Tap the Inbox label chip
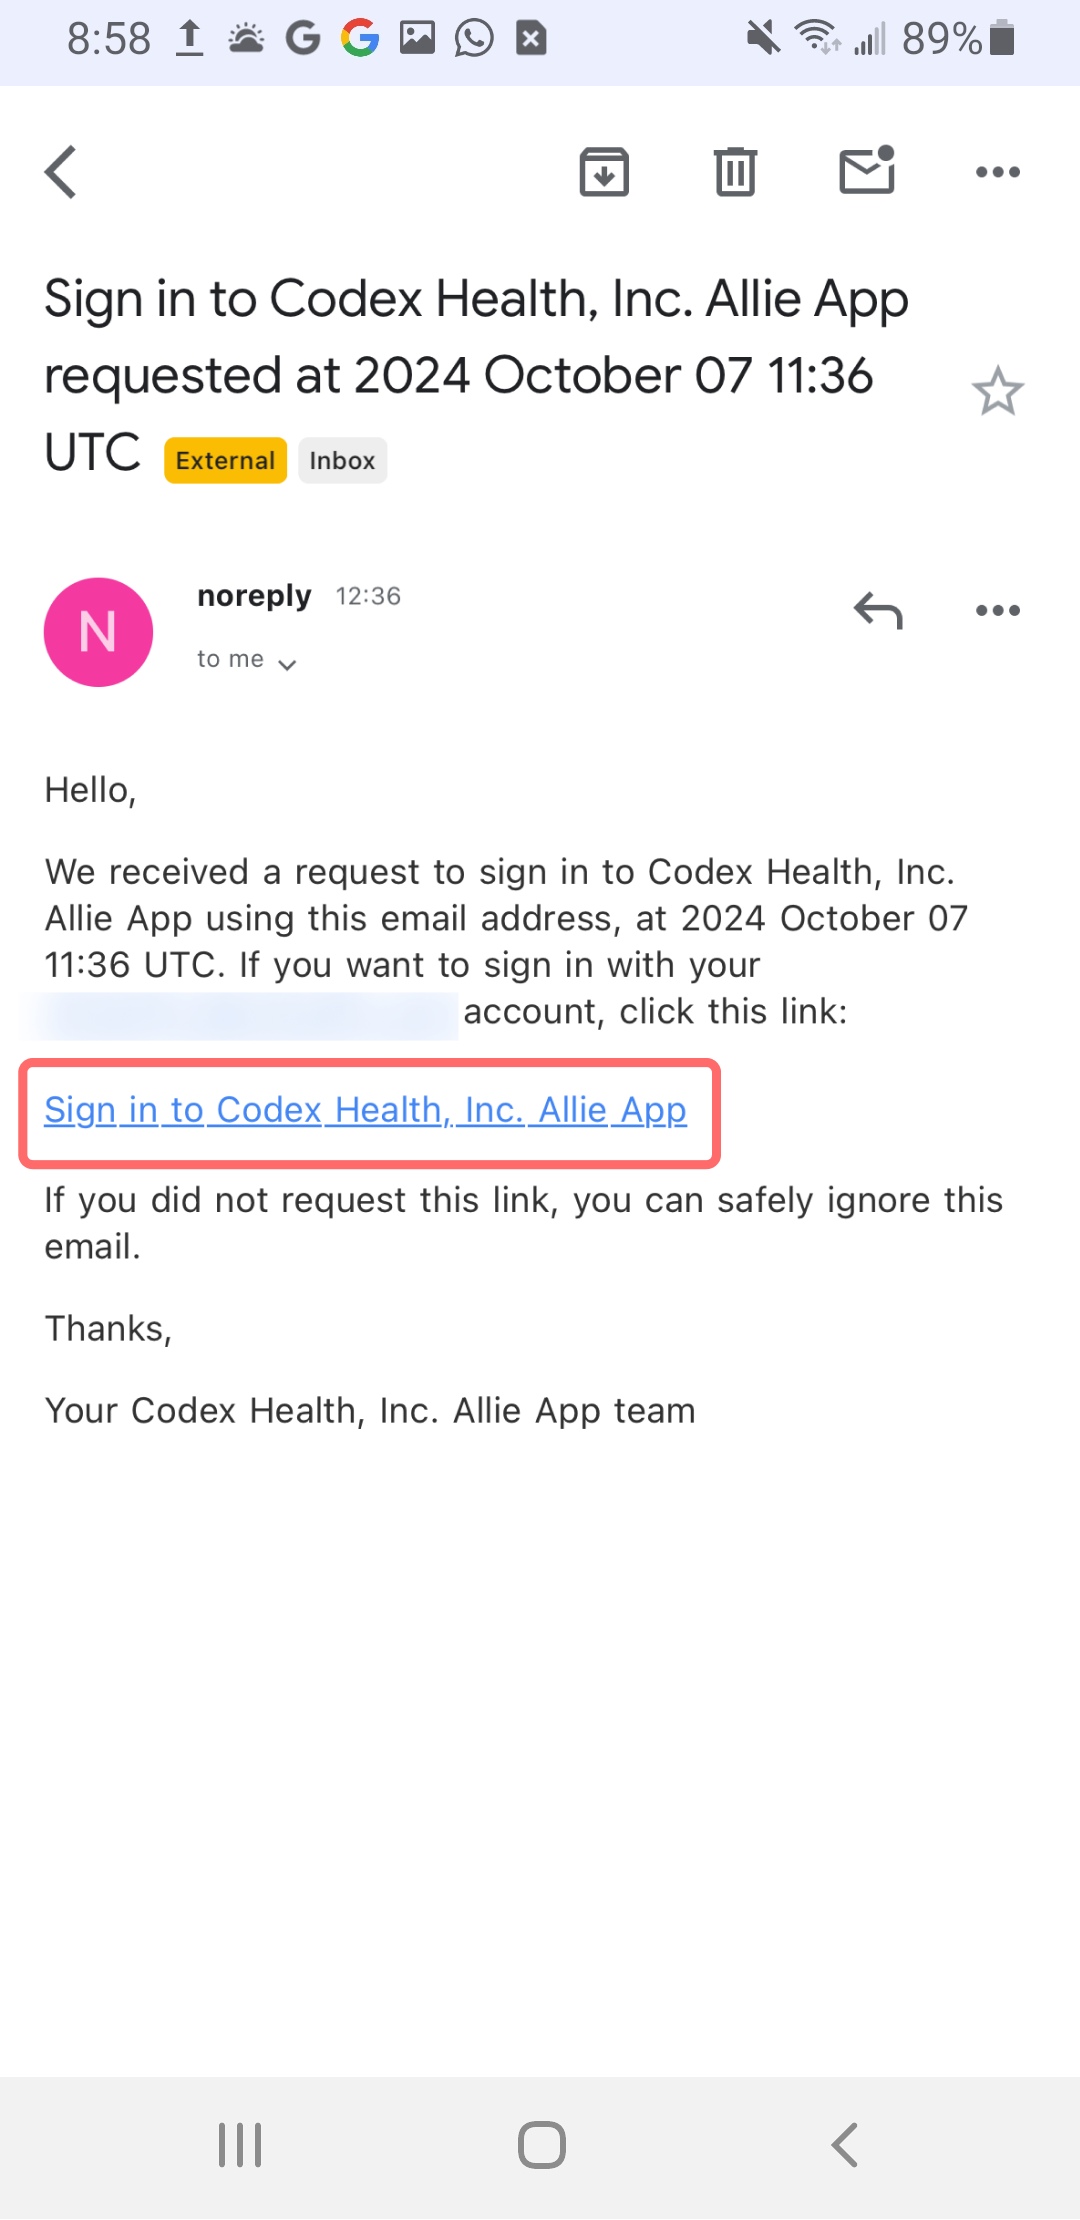1080x2220 pixels. coord(342,460)
